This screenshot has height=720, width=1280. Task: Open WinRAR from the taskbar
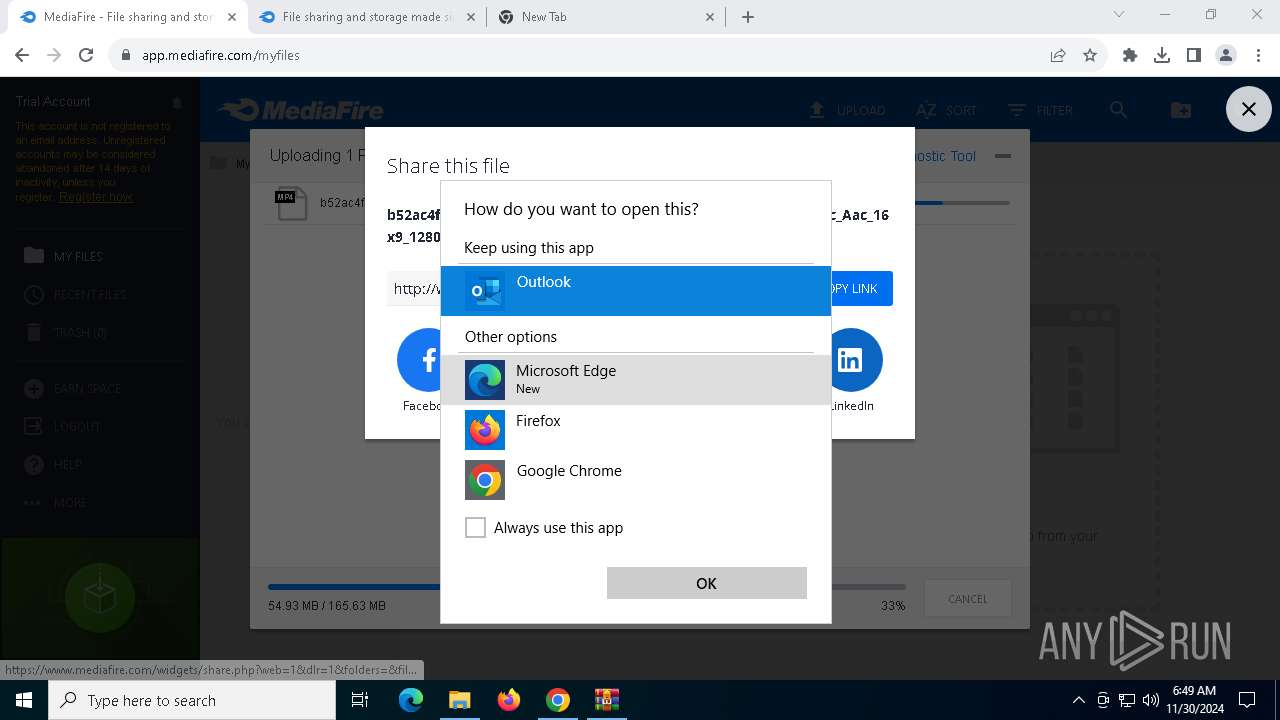point(606,700)
